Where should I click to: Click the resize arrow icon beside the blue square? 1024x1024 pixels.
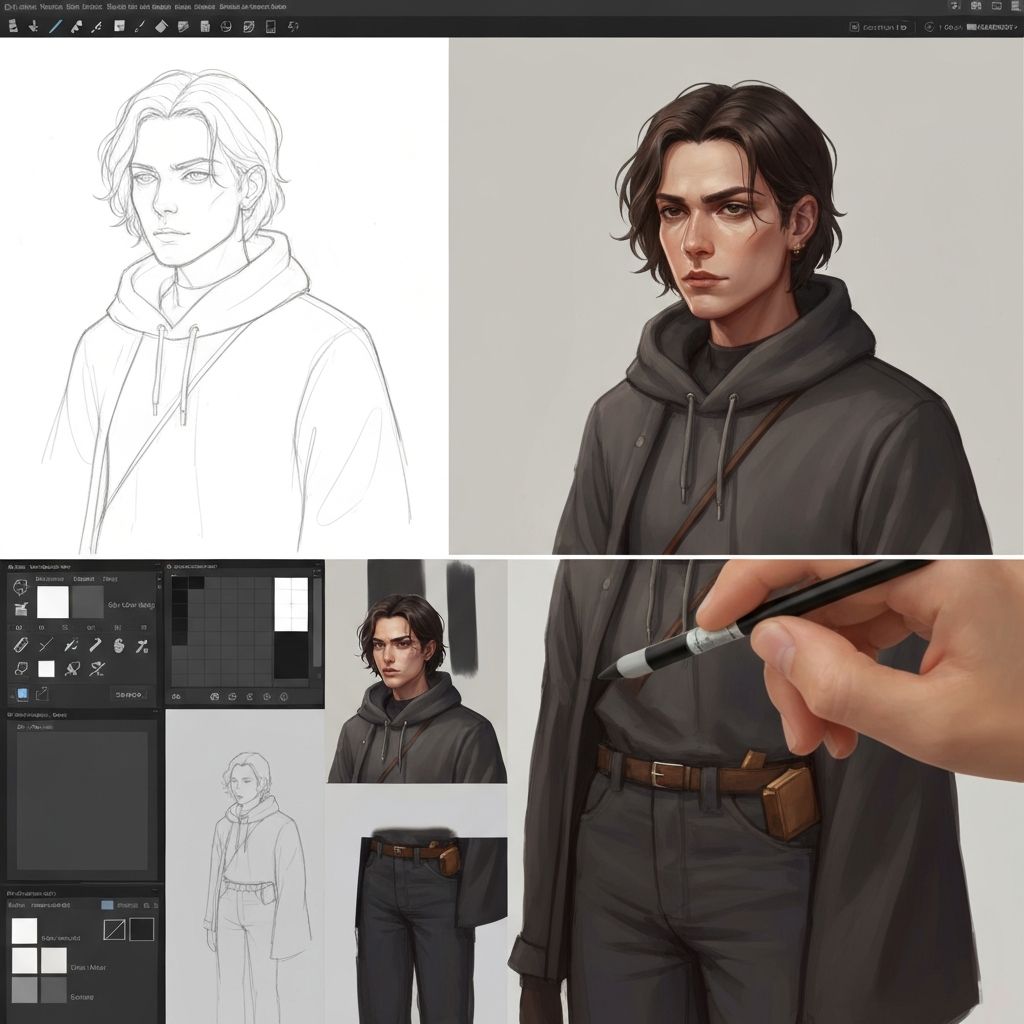(43, 694)
